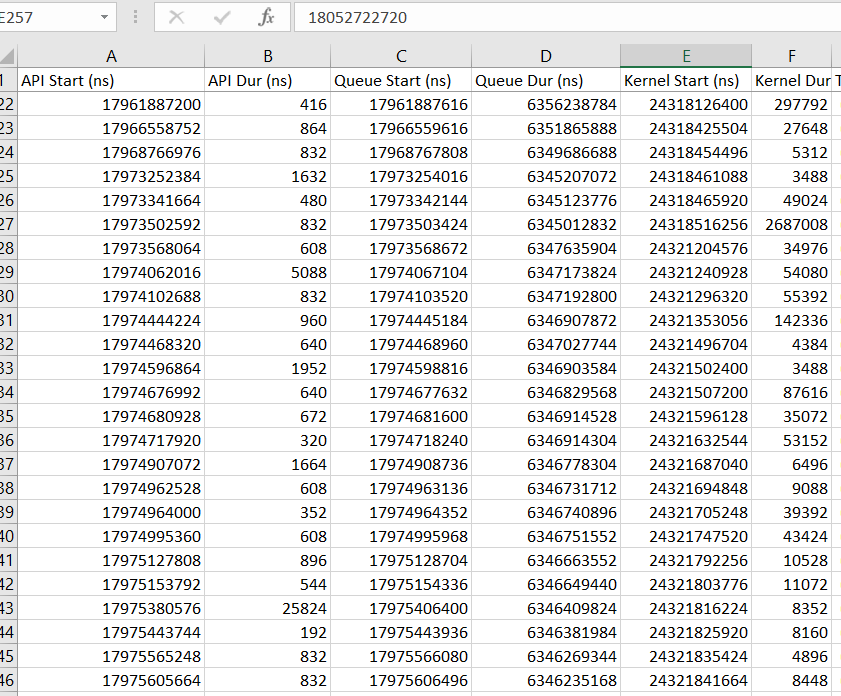This screenshot has height=696, width=841.
Task: Click the Name Box cell reference field
Action: click(x=48, y=17)
